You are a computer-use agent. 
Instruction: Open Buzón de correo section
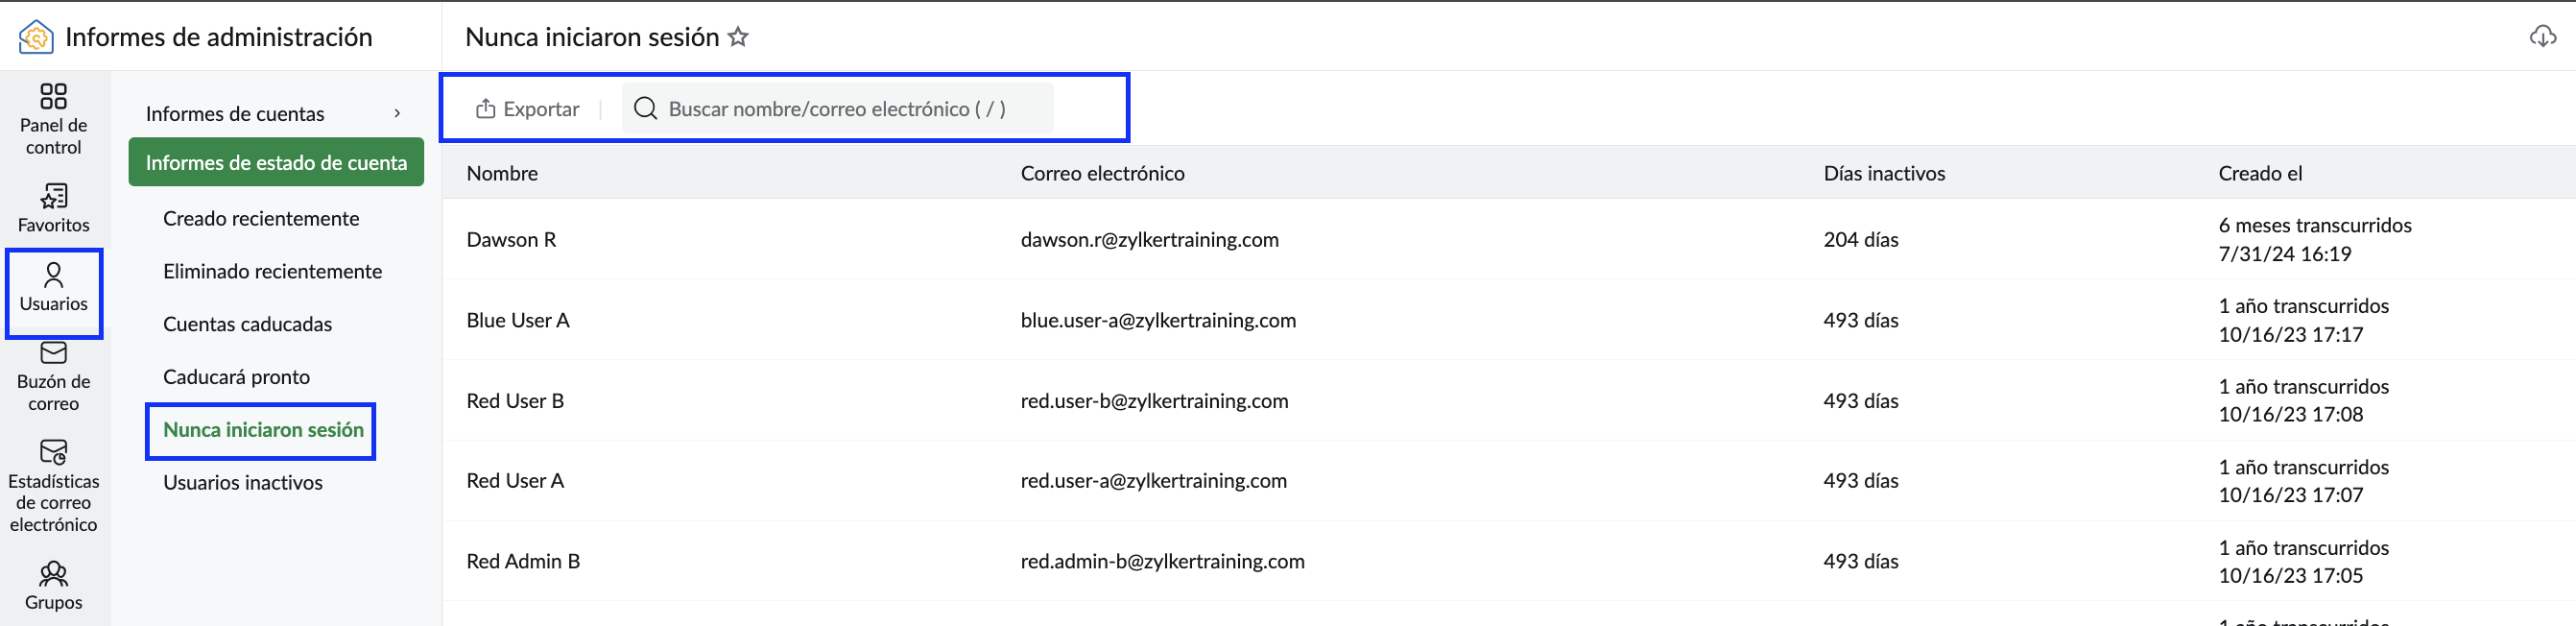pyautogui.click(x=53, y=377)
